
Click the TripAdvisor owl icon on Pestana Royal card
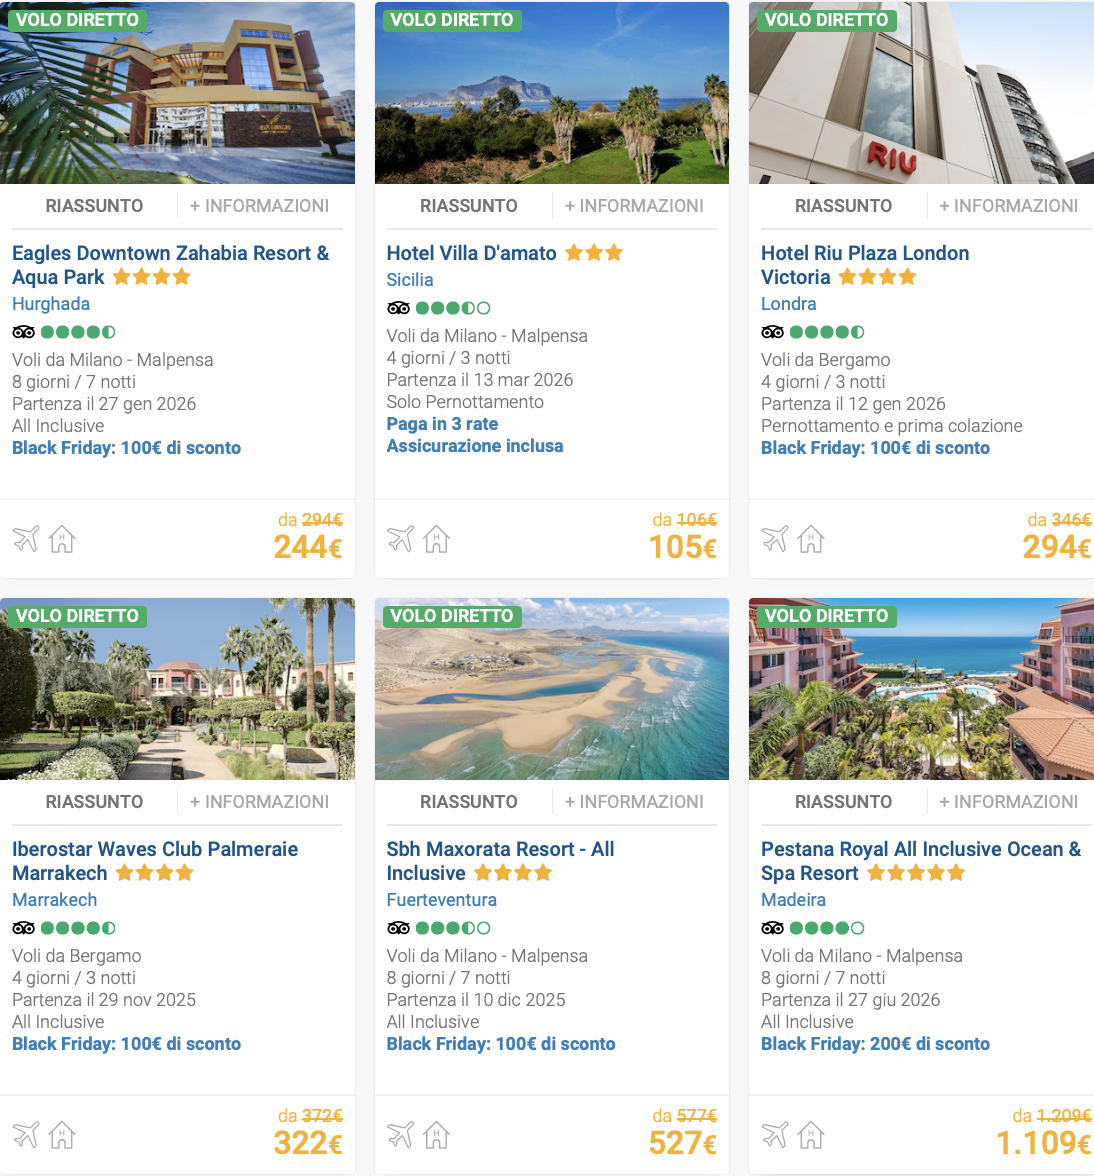click(773, 927)
